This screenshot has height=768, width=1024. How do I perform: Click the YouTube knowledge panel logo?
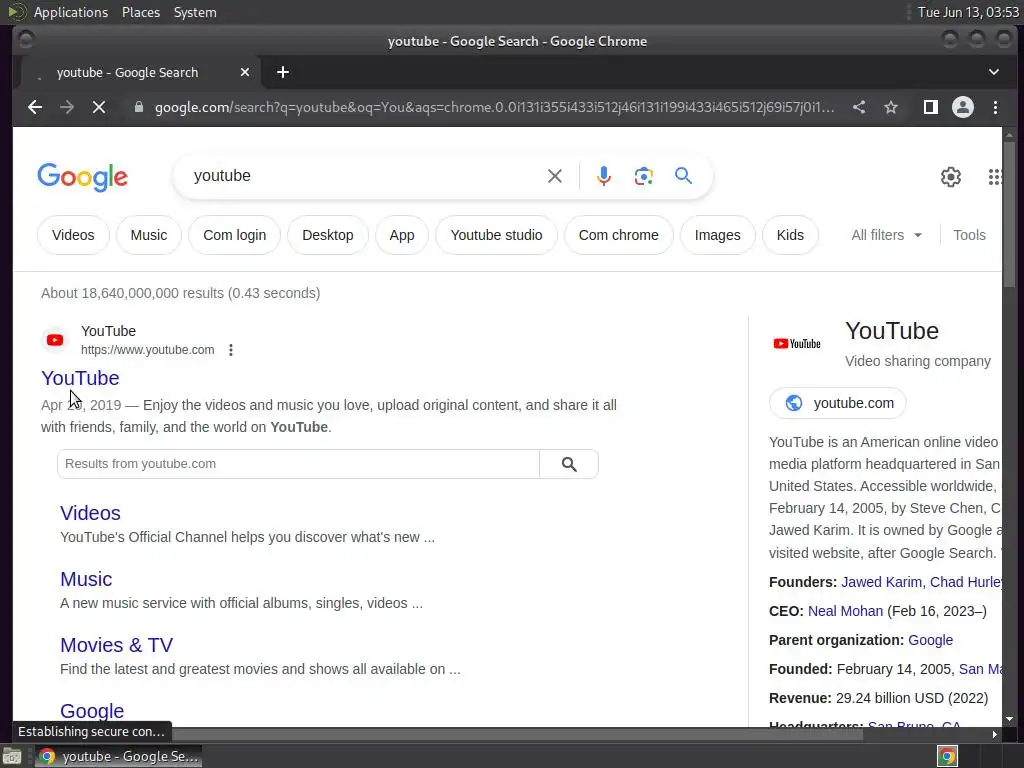click(797, 344)
